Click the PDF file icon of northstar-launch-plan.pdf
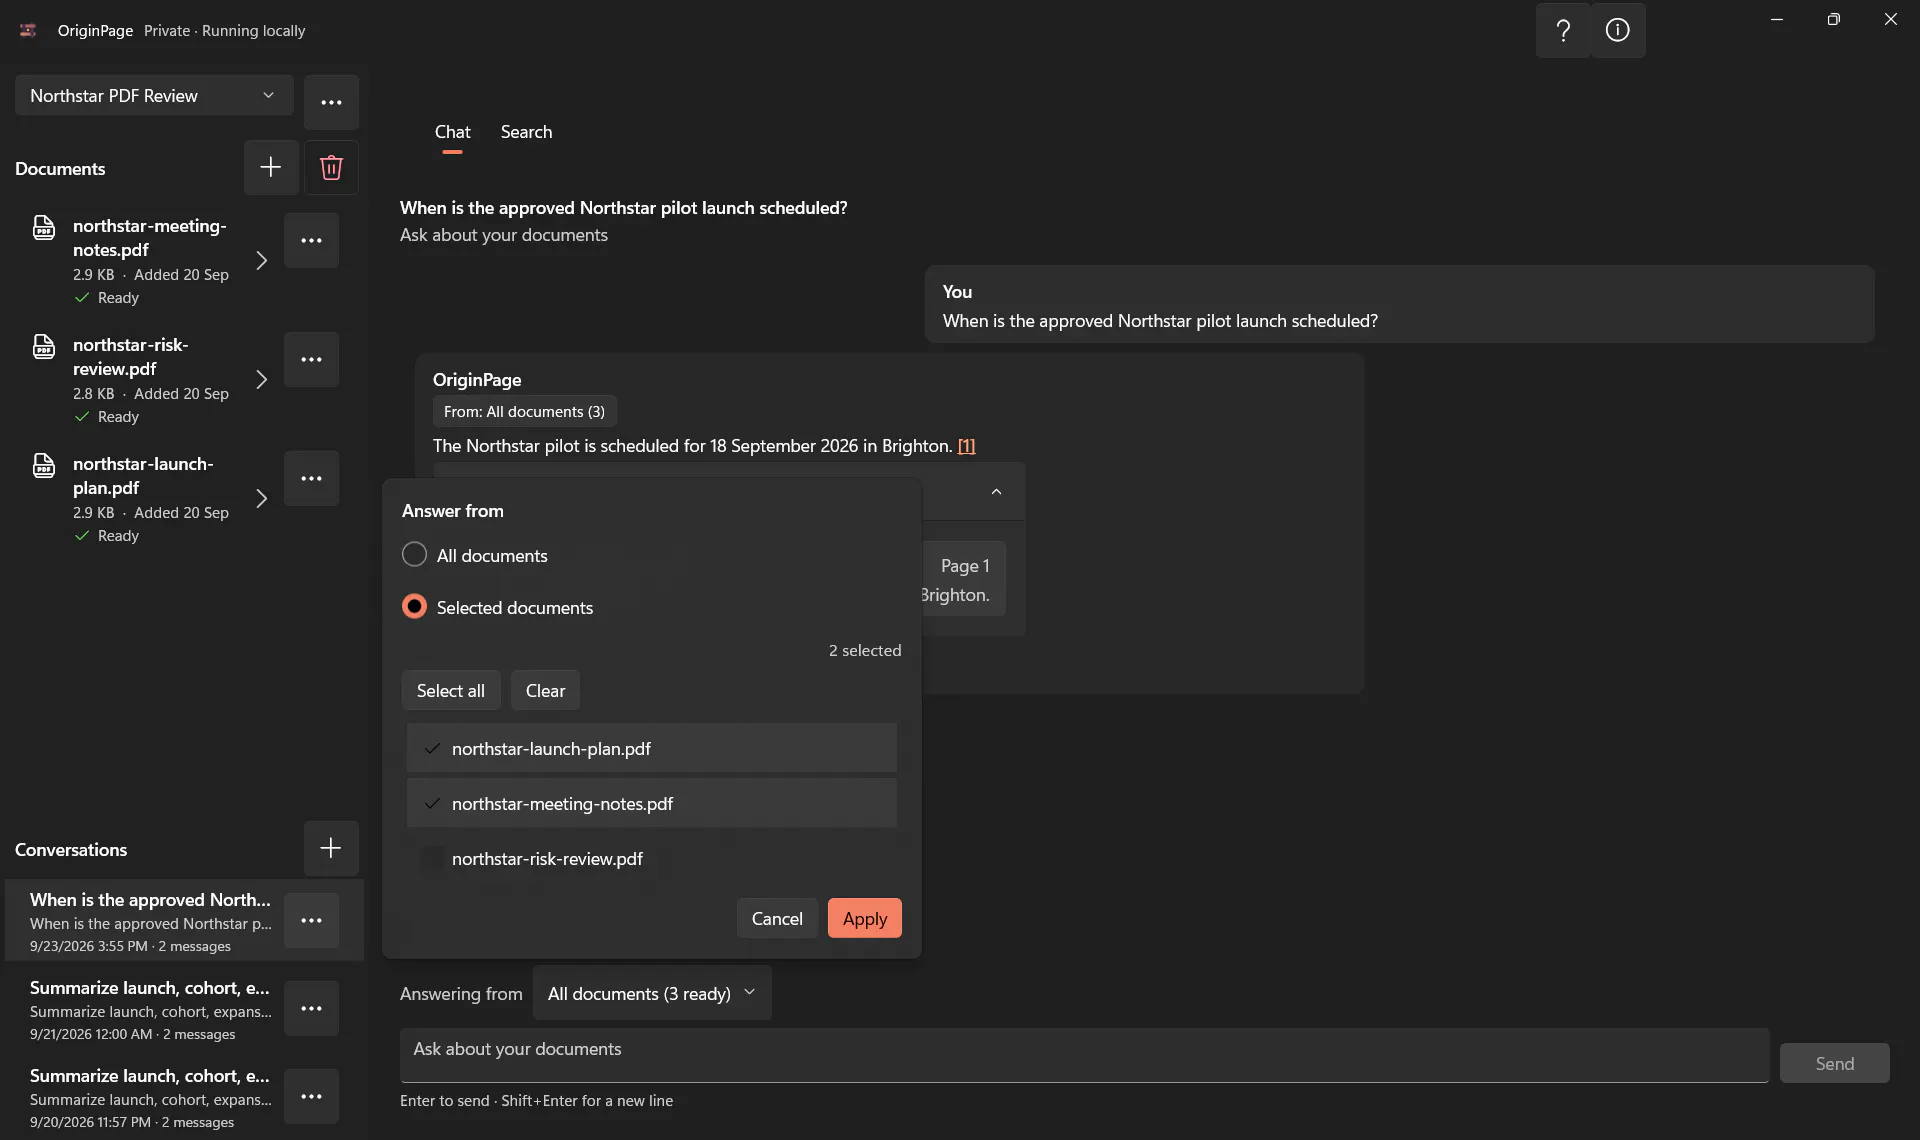The height and width of the screenshot is (1140, 1920). pos(44,466)
